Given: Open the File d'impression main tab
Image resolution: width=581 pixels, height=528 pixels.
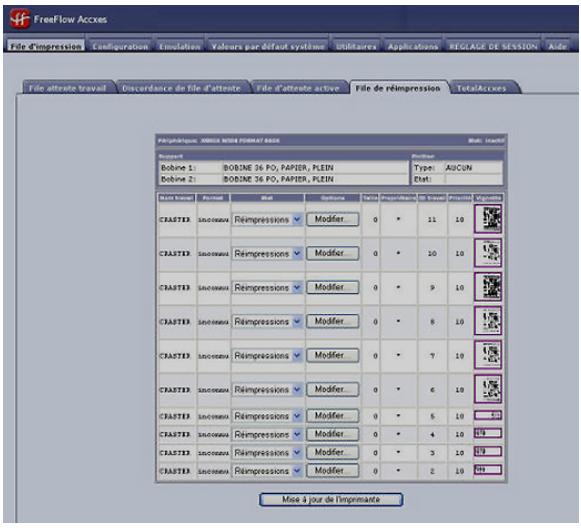Looking at the screenshot, I should click(x=46, y=46).
